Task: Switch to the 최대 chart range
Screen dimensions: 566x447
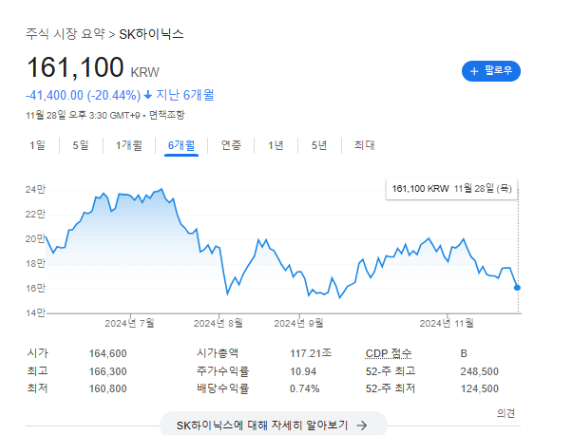Action: pos(364,145)
